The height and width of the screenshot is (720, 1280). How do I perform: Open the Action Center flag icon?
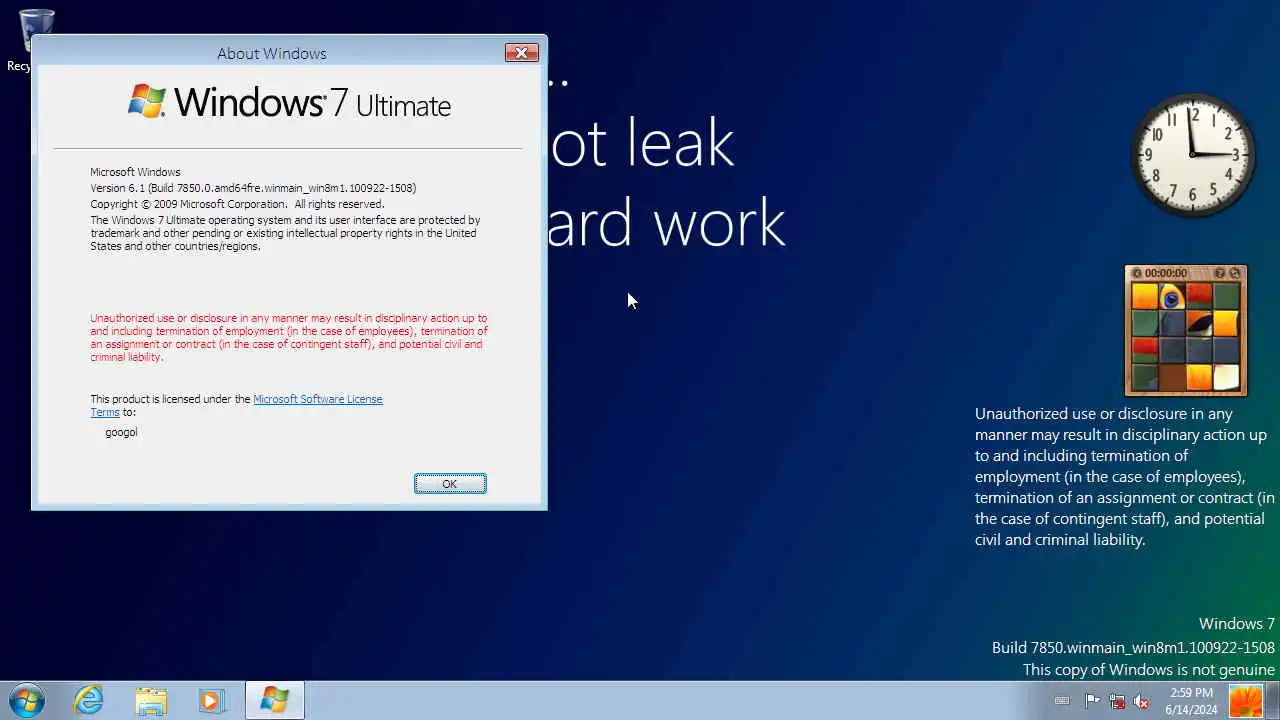1093,701
